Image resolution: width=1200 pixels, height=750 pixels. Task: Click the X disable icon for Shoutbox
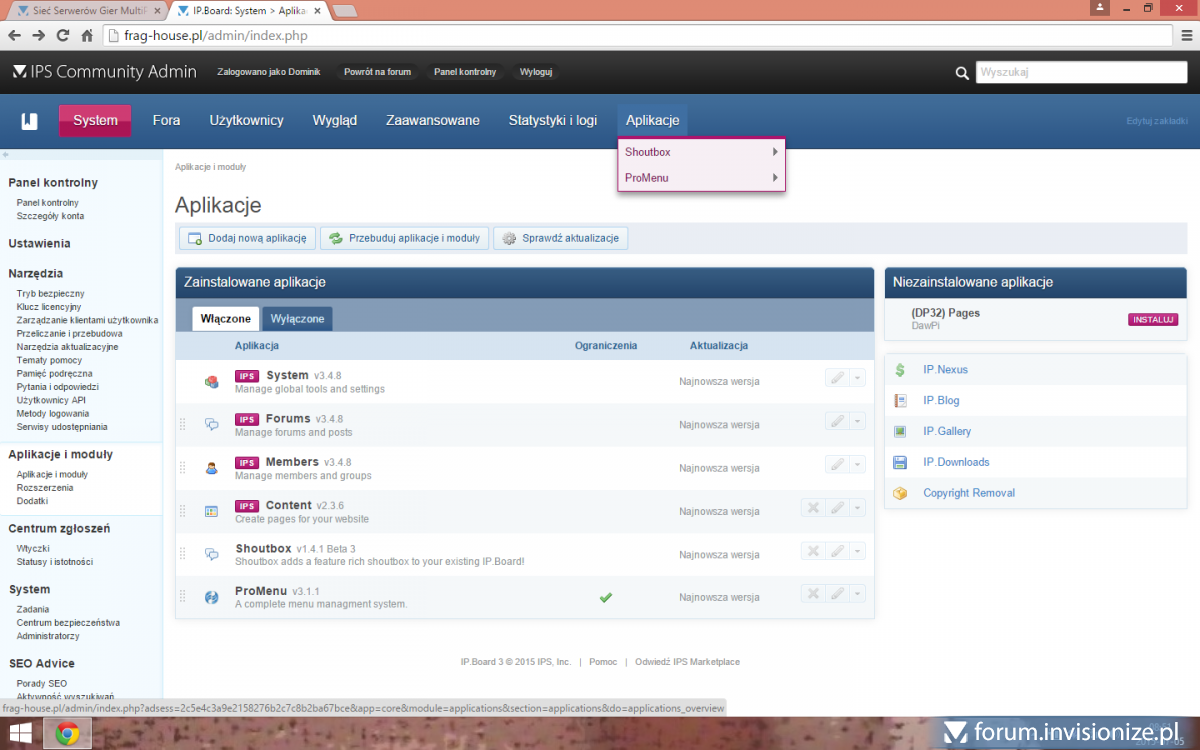coord(813,551)
